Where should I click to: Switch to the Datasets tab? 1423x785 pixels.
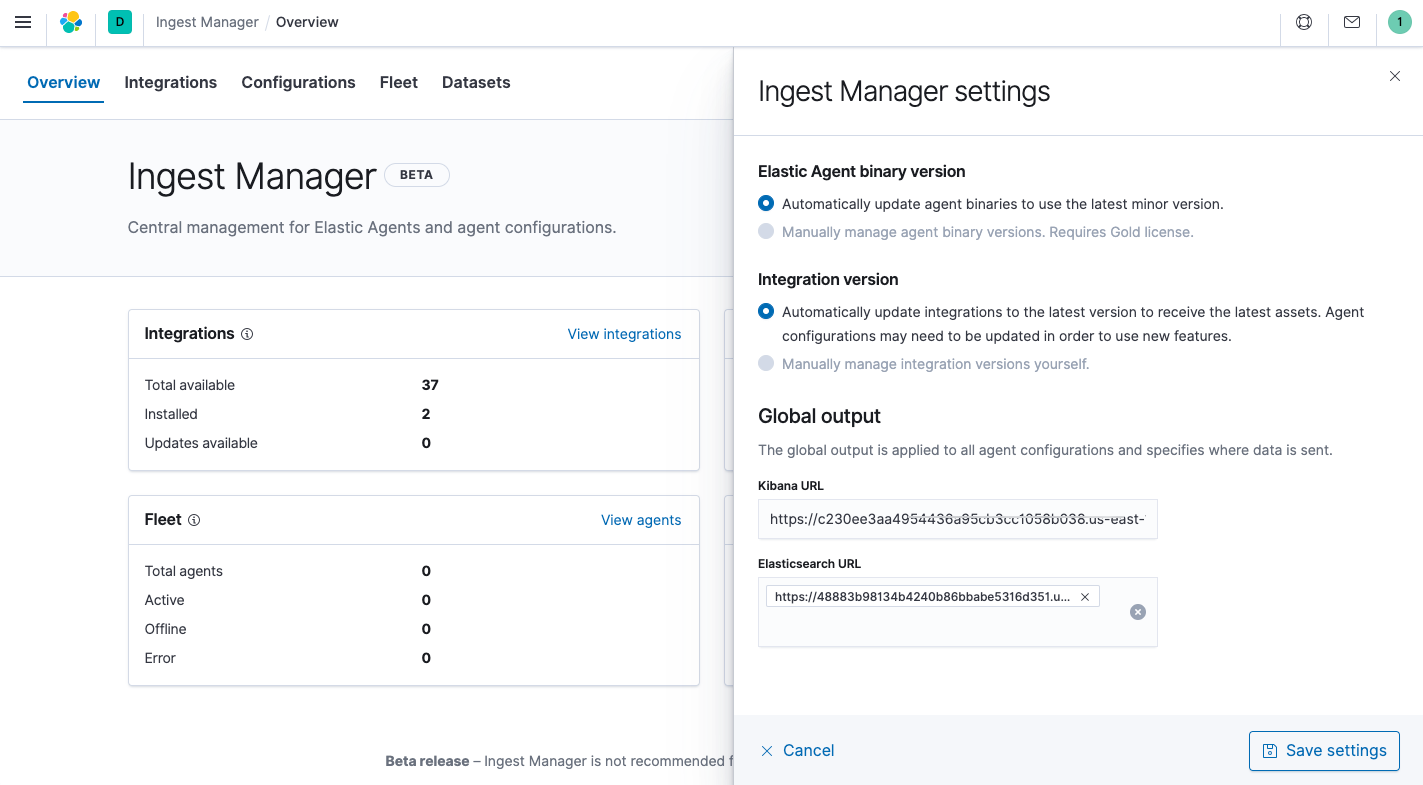pyautogui.click(x=476, y=82)
